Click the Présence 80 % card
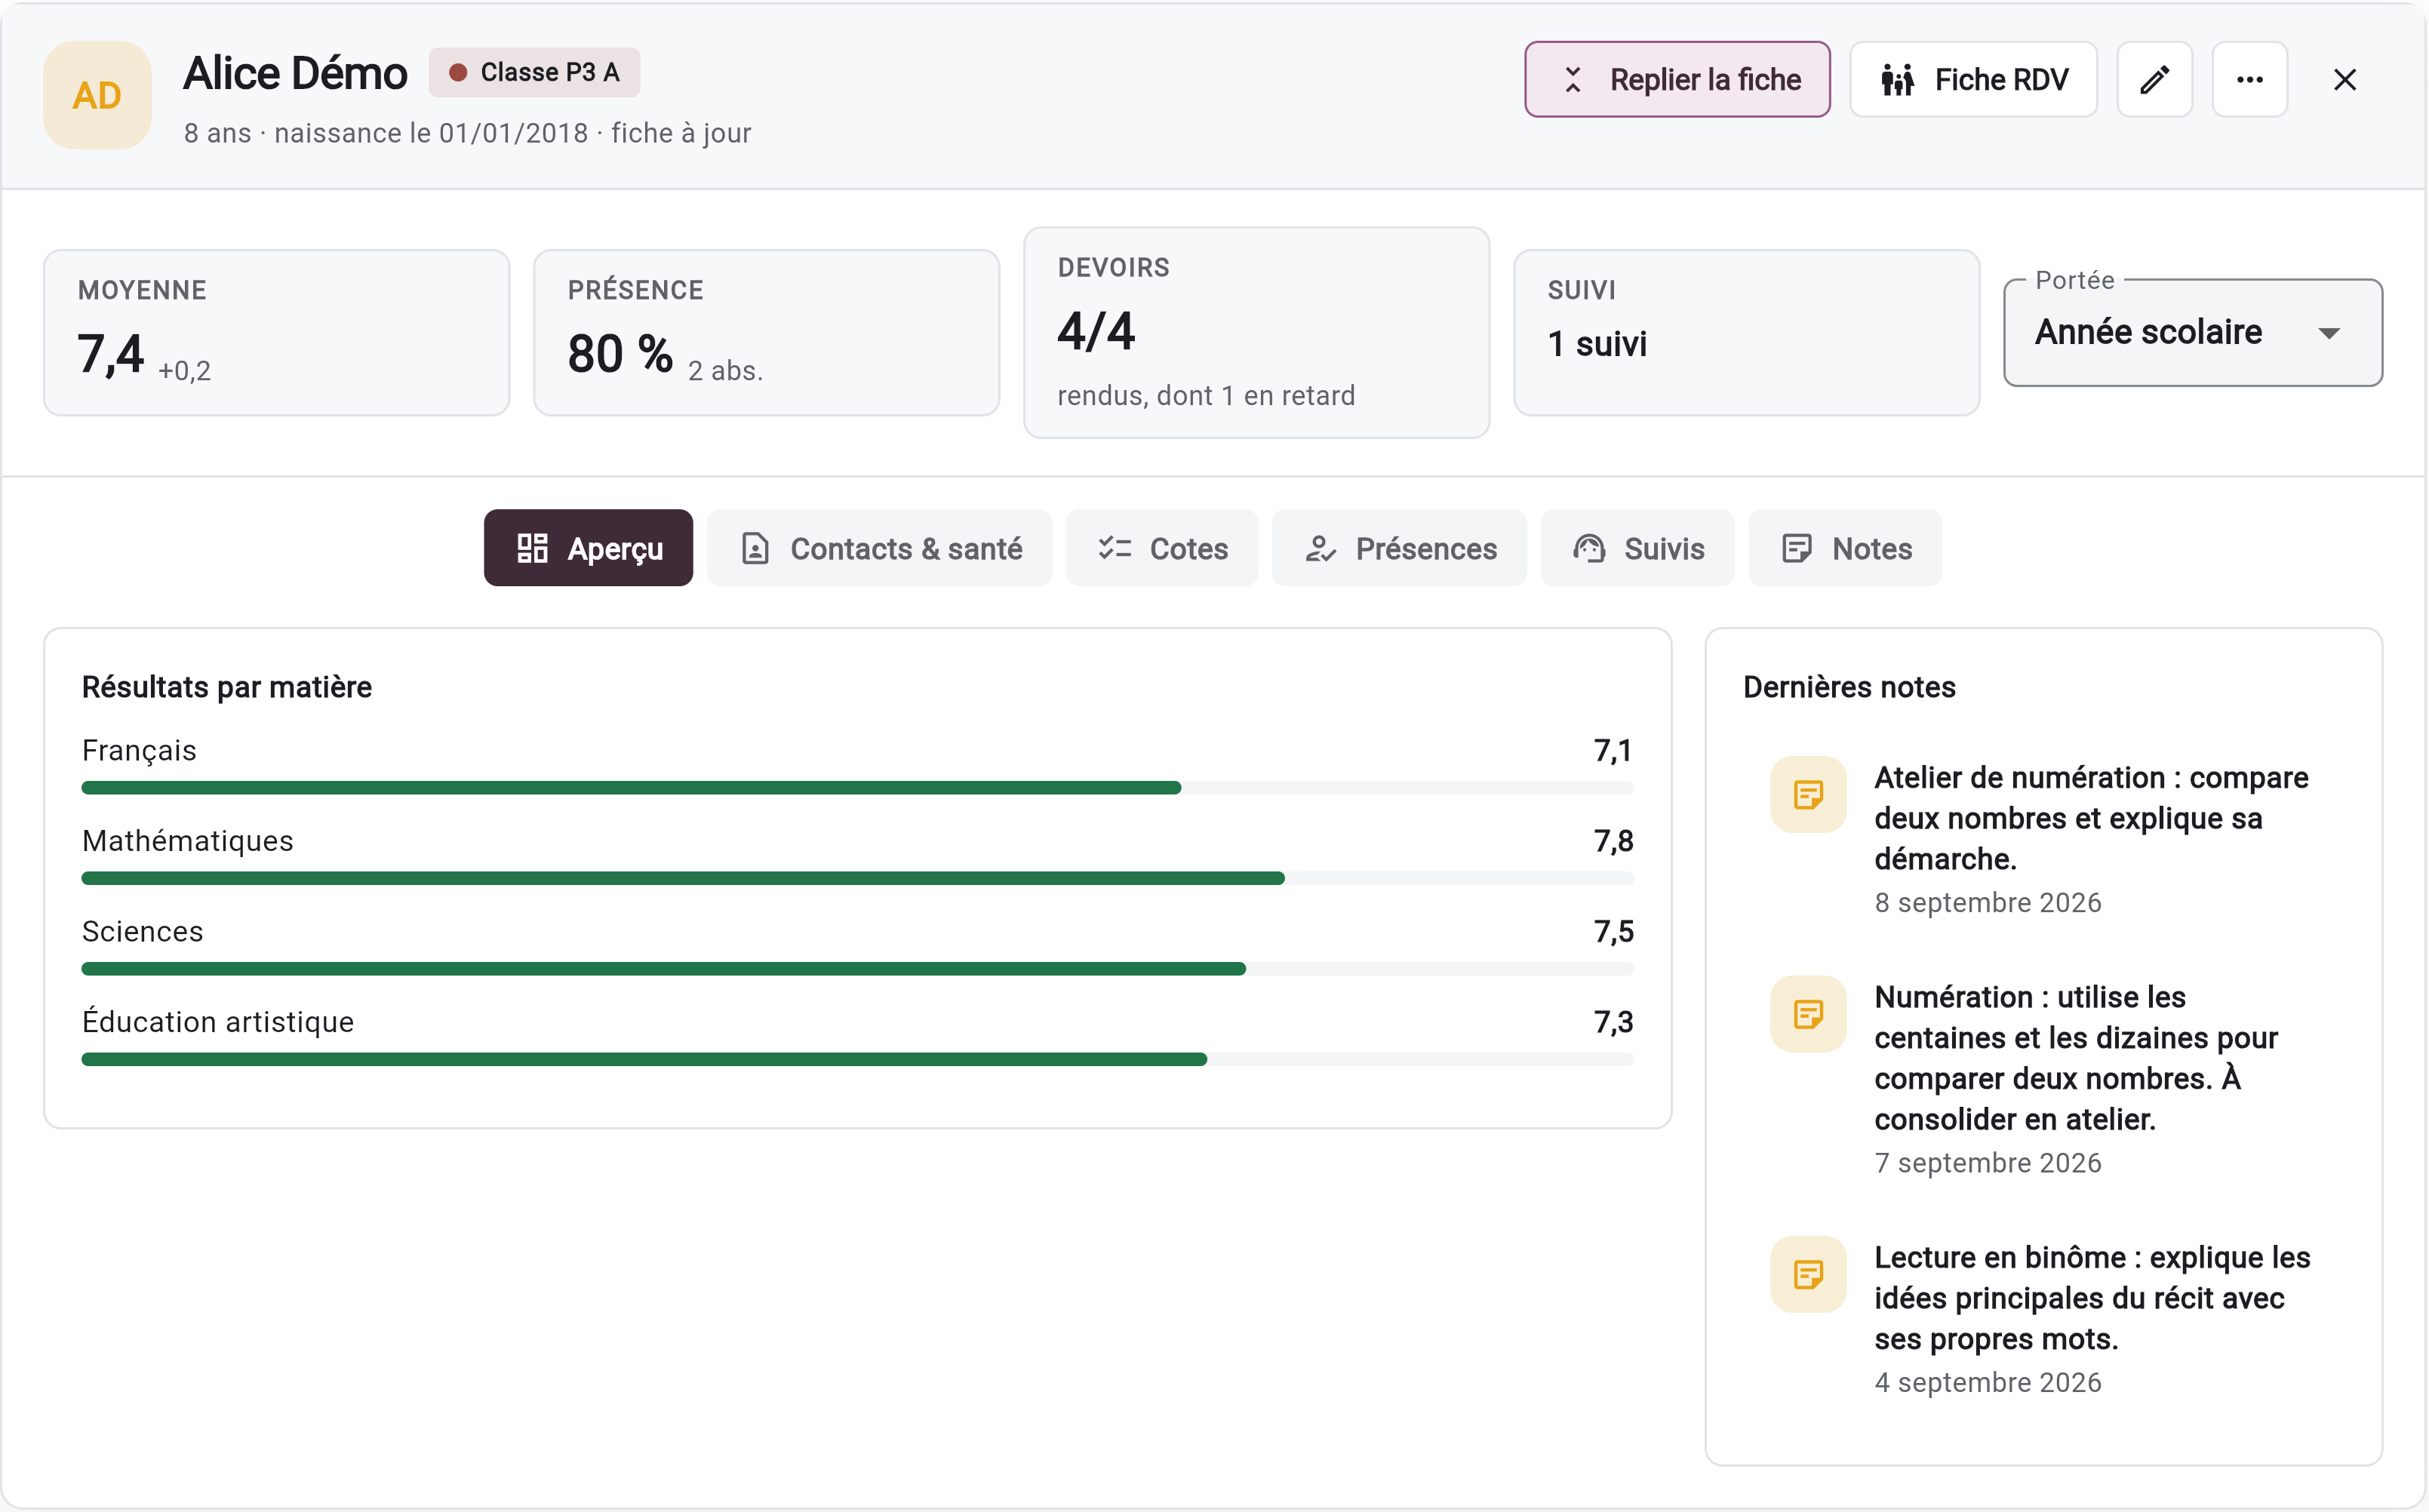 766,332
